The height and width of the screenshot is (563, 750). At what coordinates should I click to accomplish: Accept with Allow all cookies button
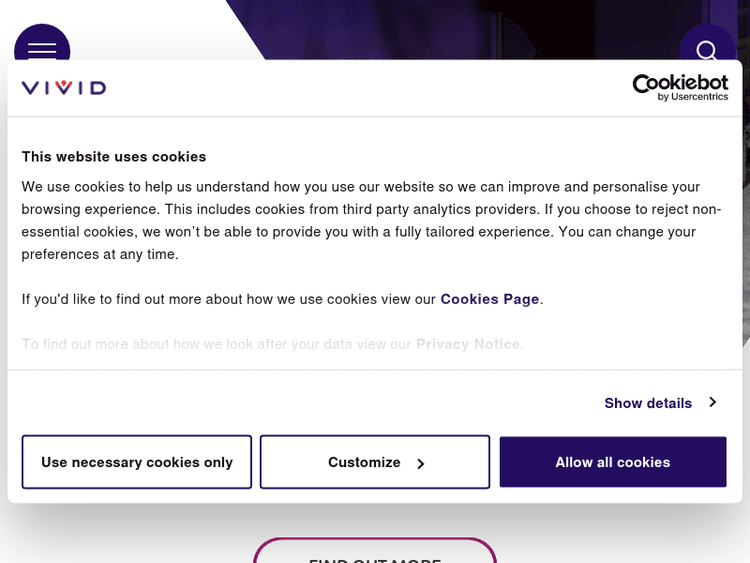[x=613, y=462]
